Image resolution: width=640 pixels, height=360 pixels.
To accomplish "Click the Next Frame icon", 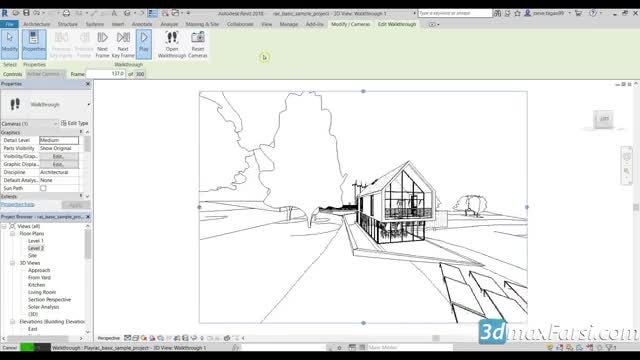I will [x=102, y=44].
